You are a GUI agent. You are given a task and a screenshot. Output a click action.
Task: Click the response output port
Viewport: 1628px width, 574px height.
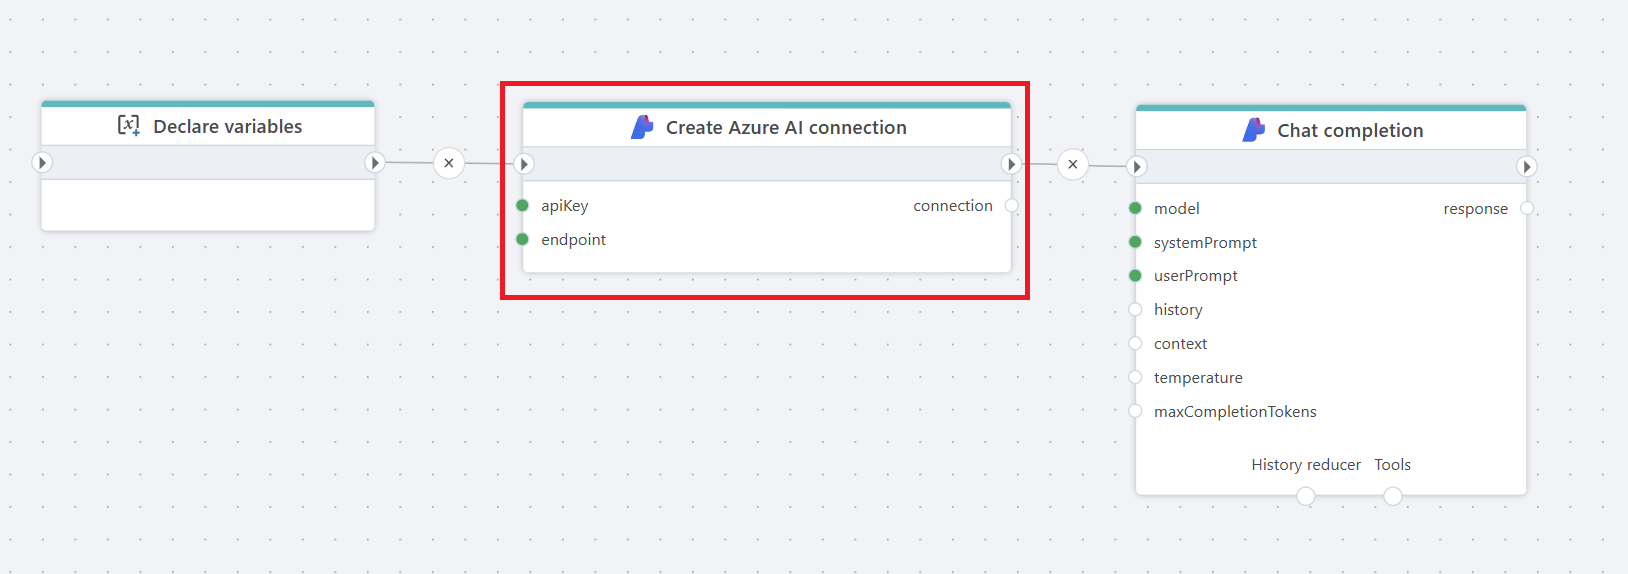click(1527, 208)
